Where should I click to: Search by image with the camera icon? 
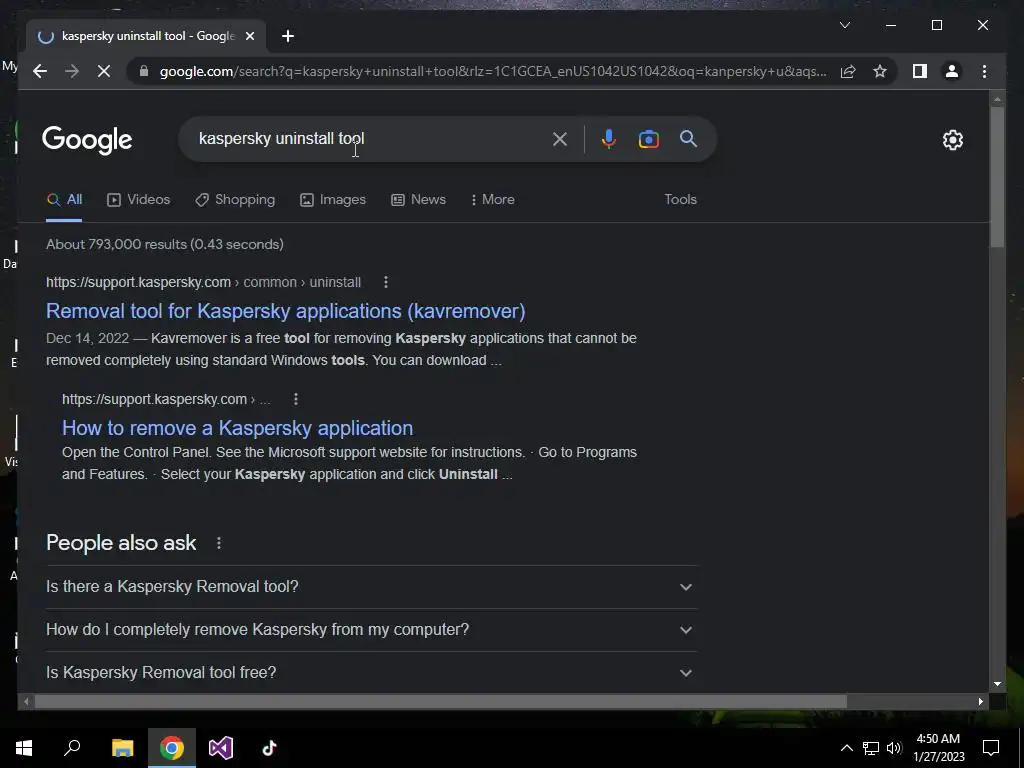tap(648, 139)
